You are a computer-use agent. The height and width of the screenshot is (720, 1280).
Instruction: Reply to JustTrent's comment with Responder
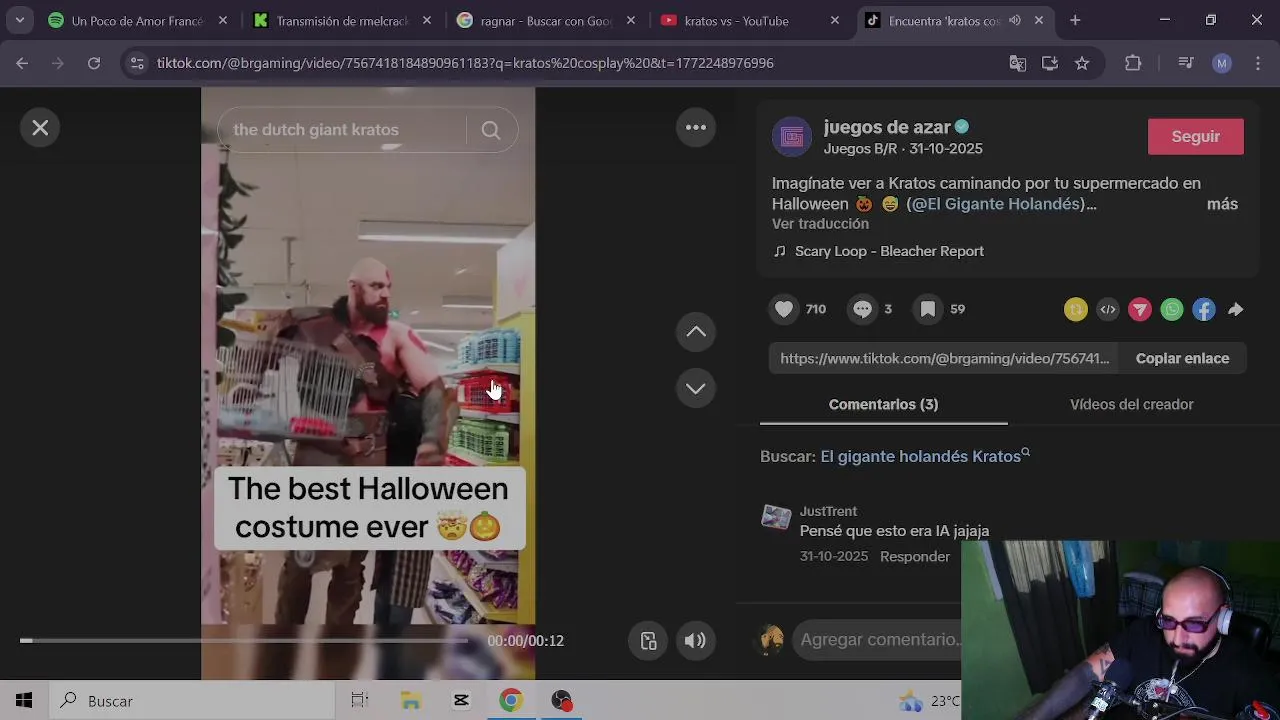pos(915,557)
